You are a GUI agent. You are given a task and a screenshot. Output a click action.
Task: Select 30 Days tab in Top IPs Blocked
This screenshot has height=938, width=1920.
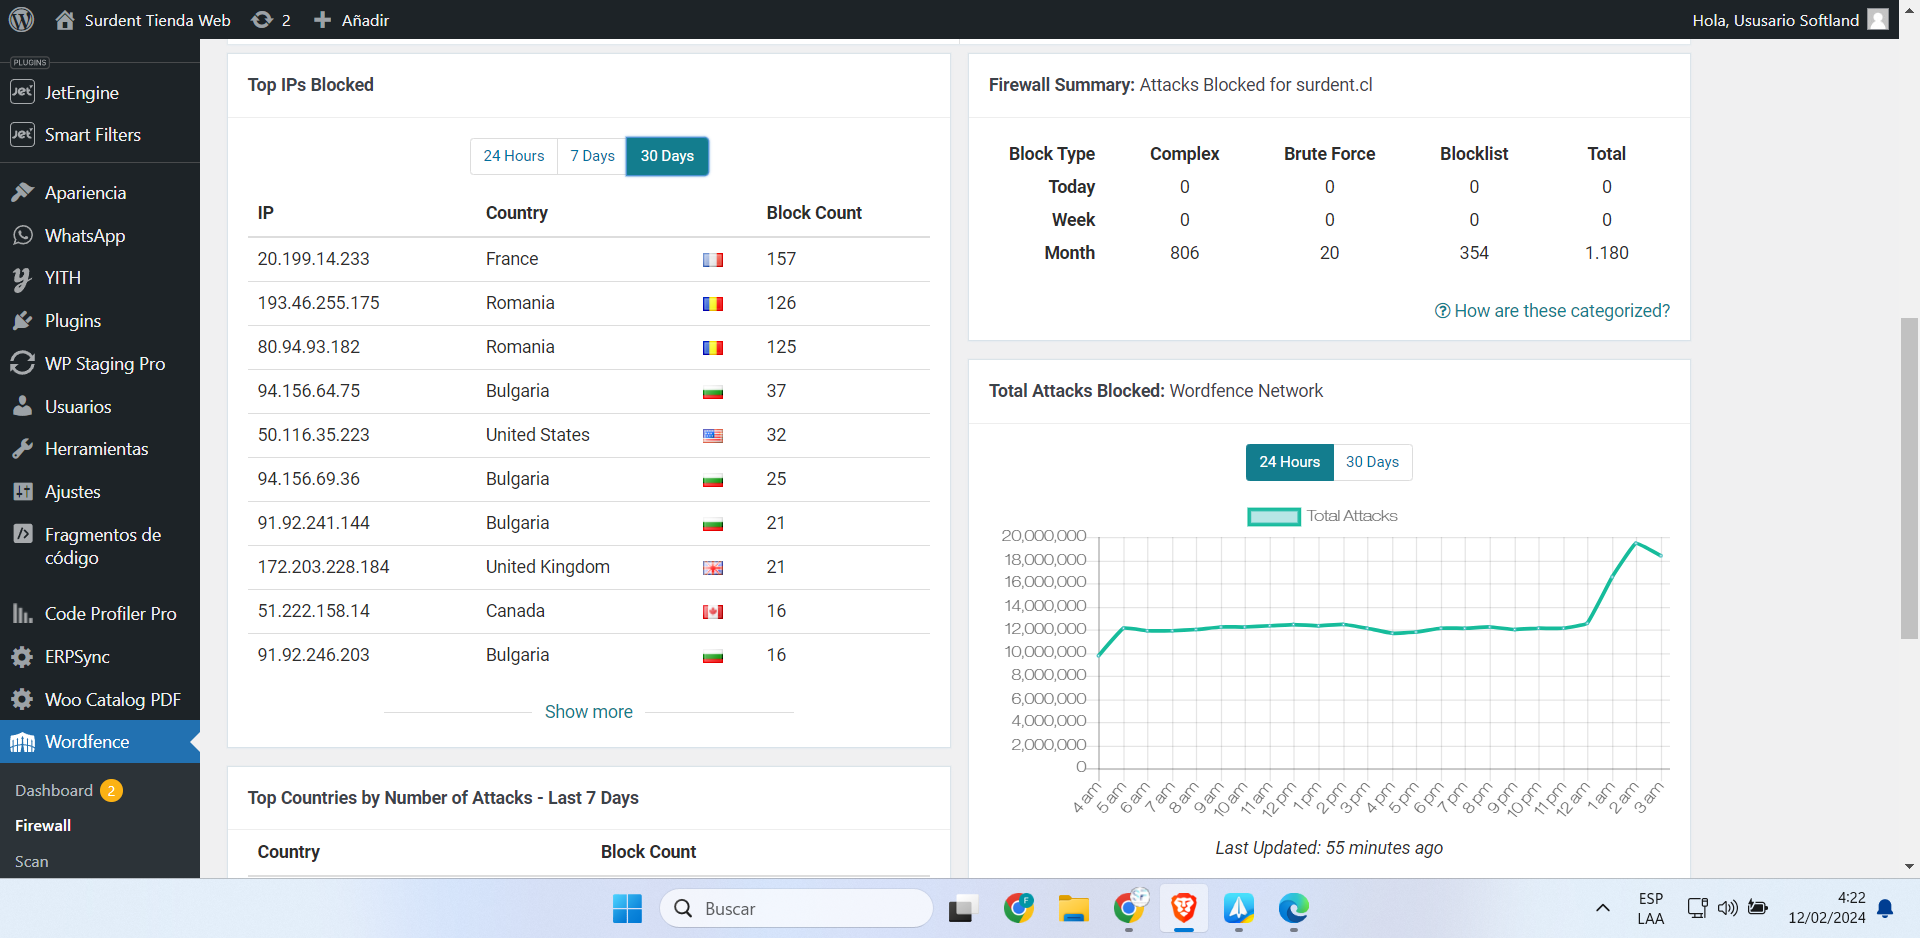667,156
